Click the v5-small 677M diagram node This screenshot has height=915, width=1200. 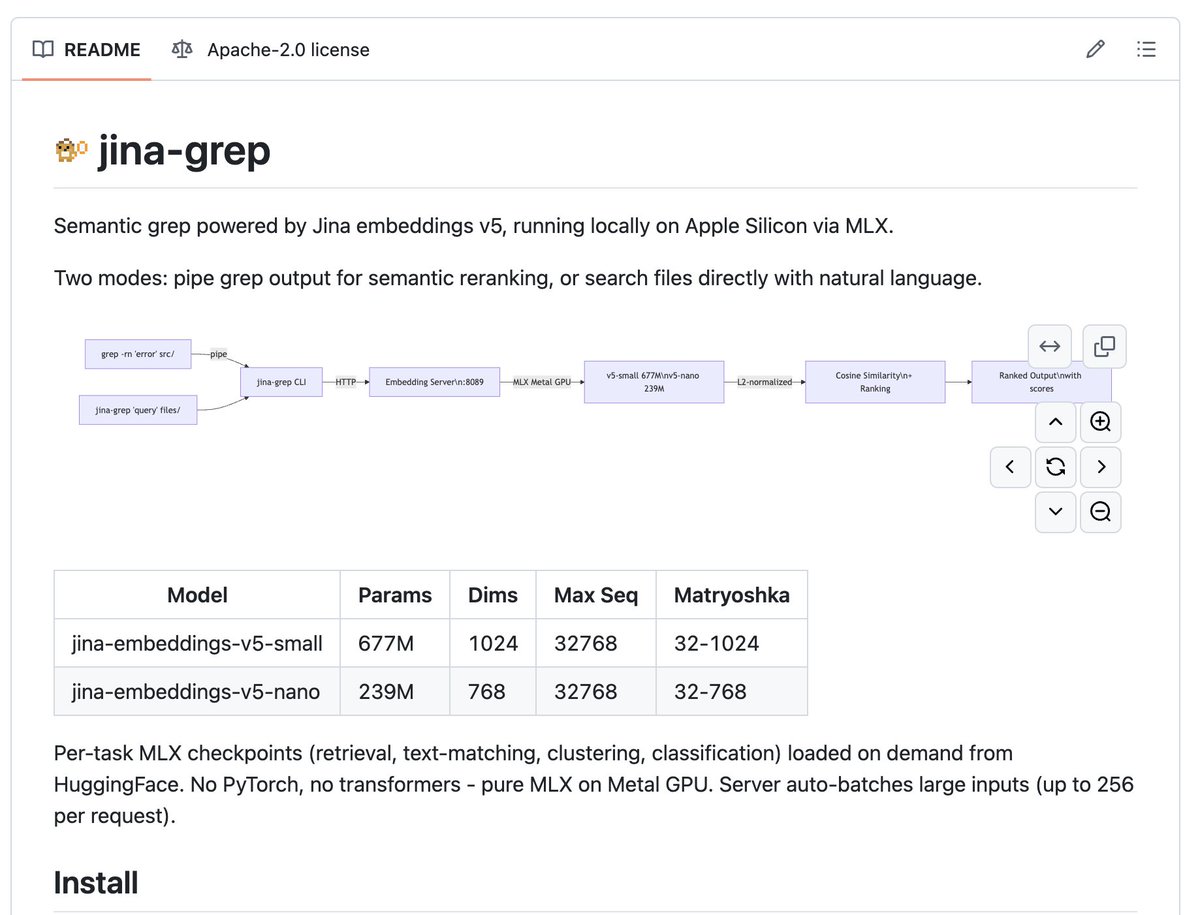[653, 382]
